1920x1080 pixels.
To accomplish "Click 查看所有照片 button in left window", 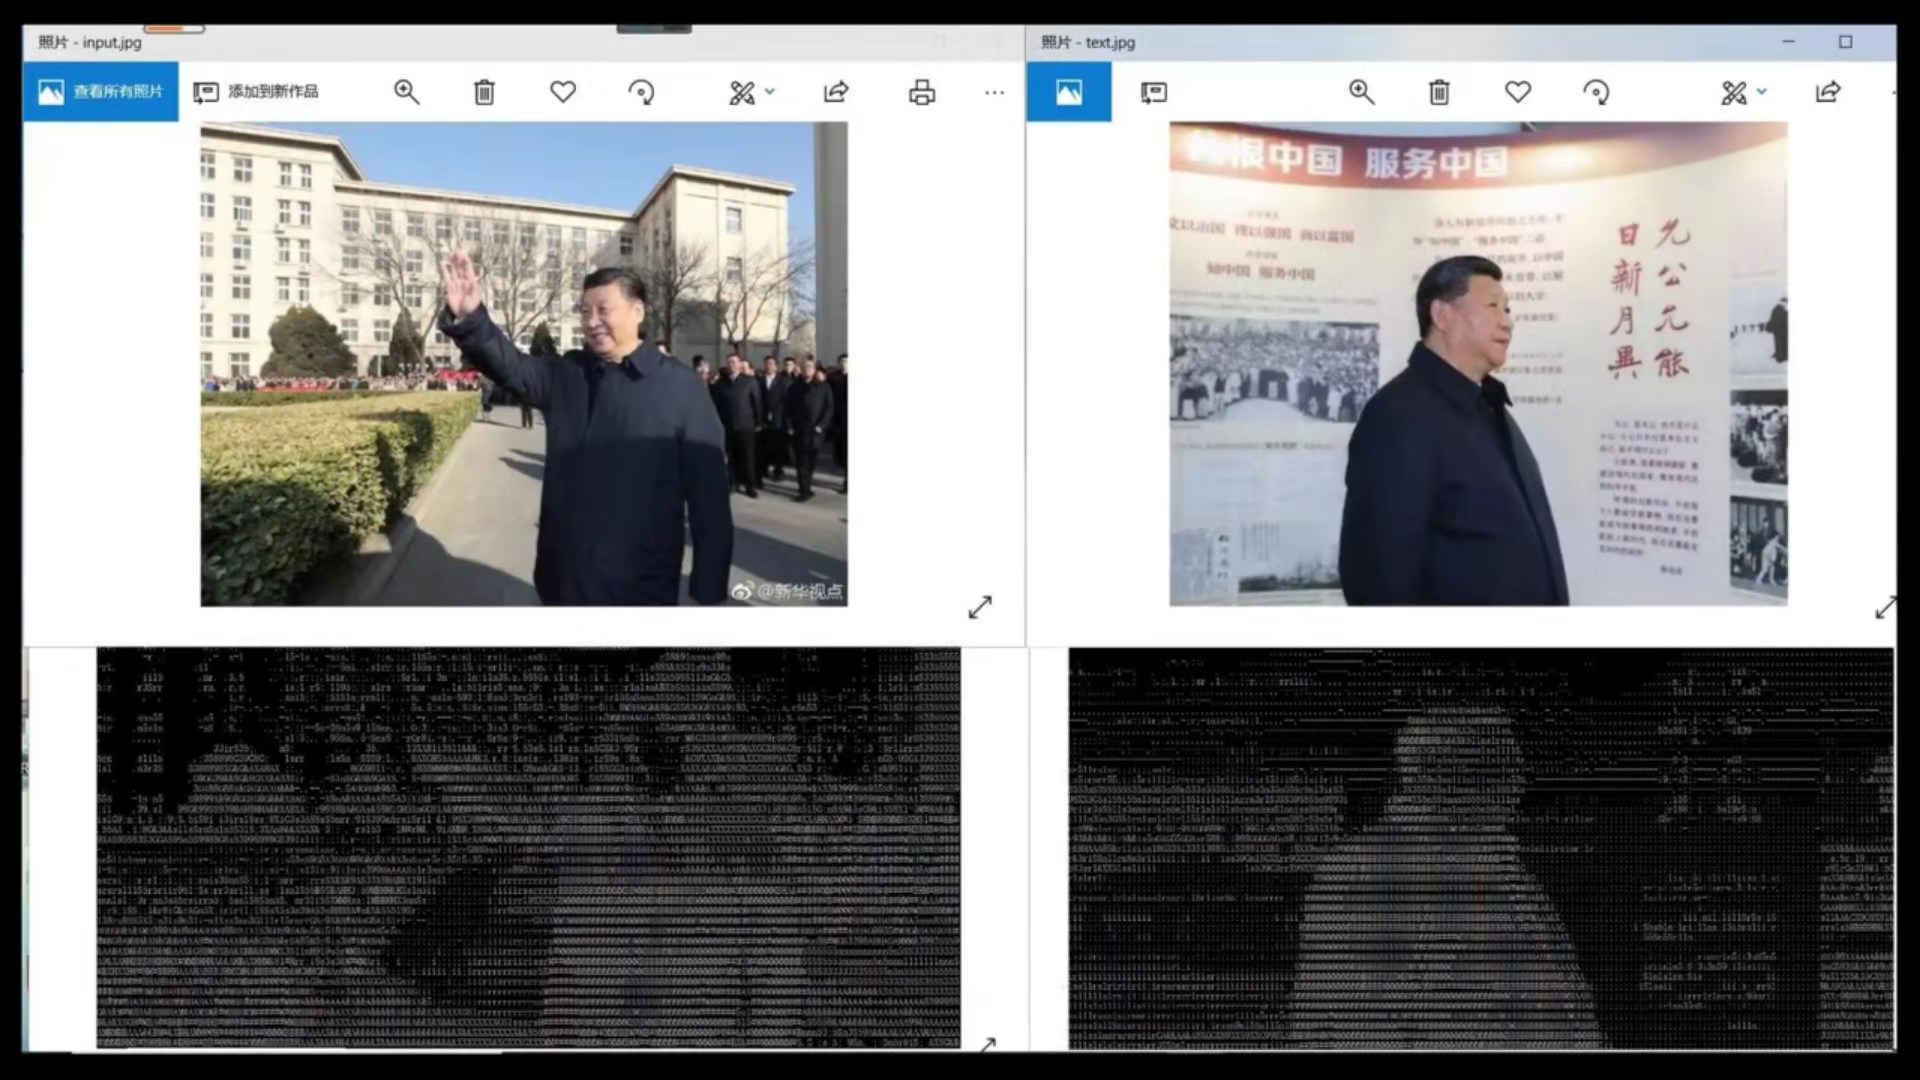I will [101, 92].
